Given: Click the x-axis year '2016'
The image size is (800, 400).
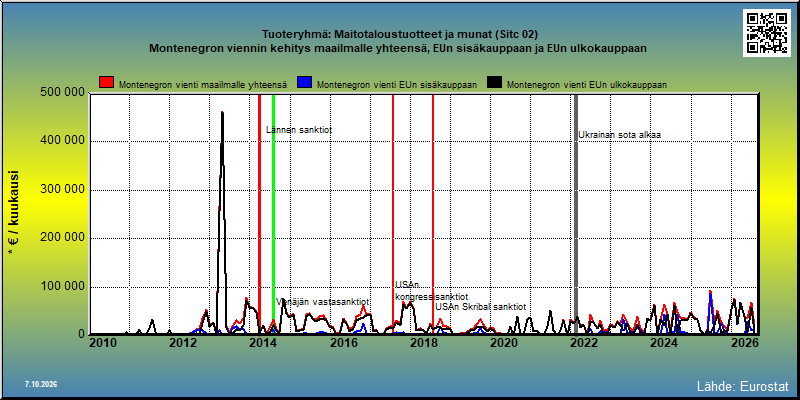Looking at the screenshot, I should coord(343,343).
